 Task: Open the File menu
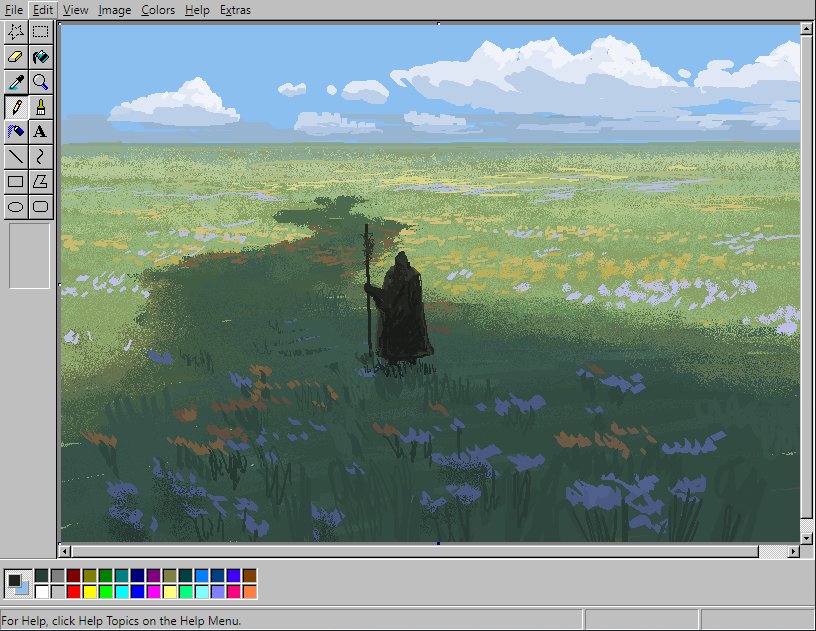pyautogui.click(x=14, y=10)
